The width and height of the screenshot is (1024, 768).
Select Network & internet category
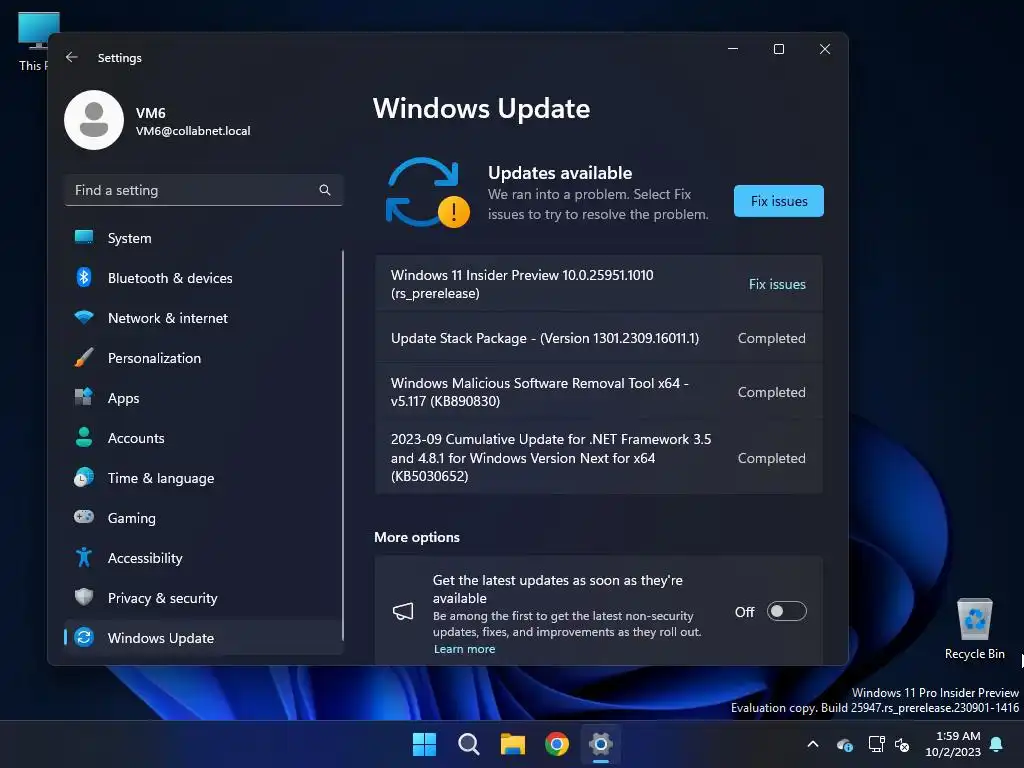coord(203,318)
